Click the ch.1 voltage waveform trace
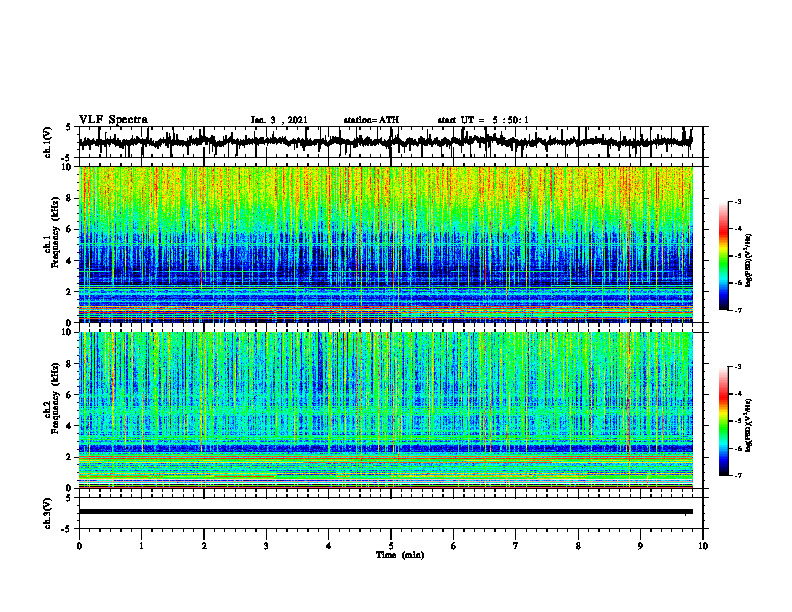 [x=385, y=142]
